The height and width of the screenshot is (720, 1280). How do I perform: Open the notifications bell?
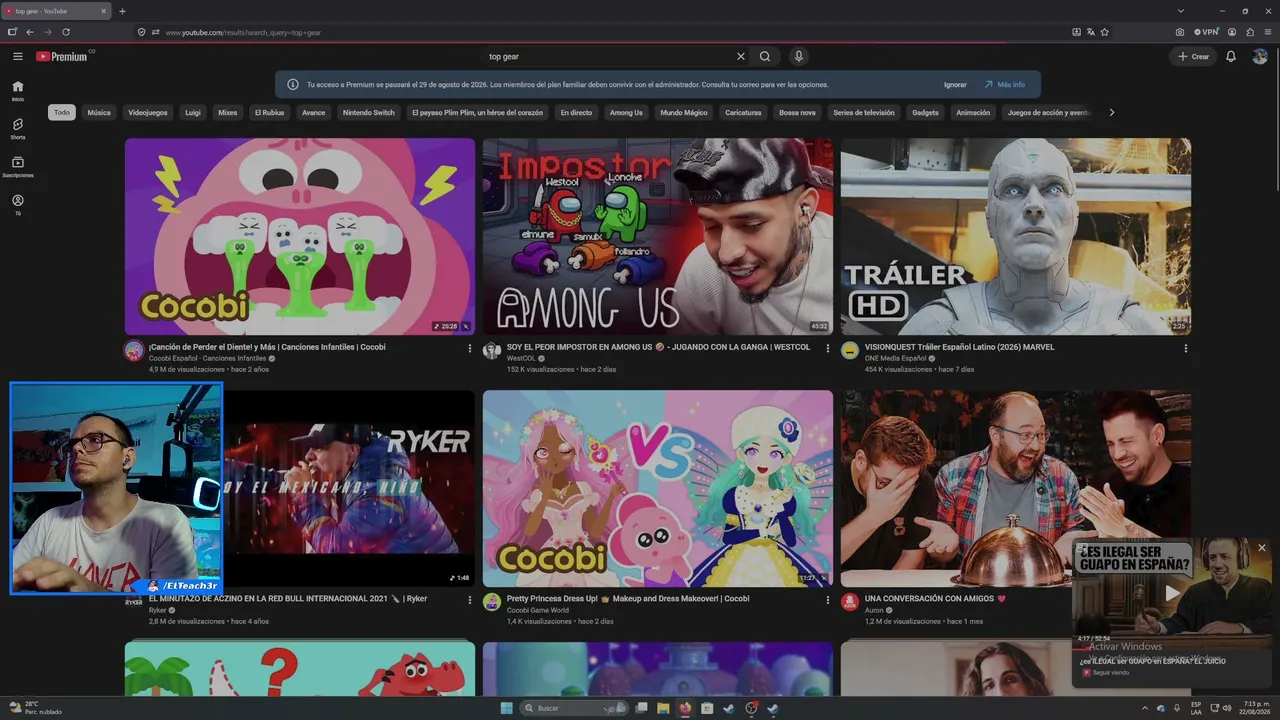pos(1231,57)
